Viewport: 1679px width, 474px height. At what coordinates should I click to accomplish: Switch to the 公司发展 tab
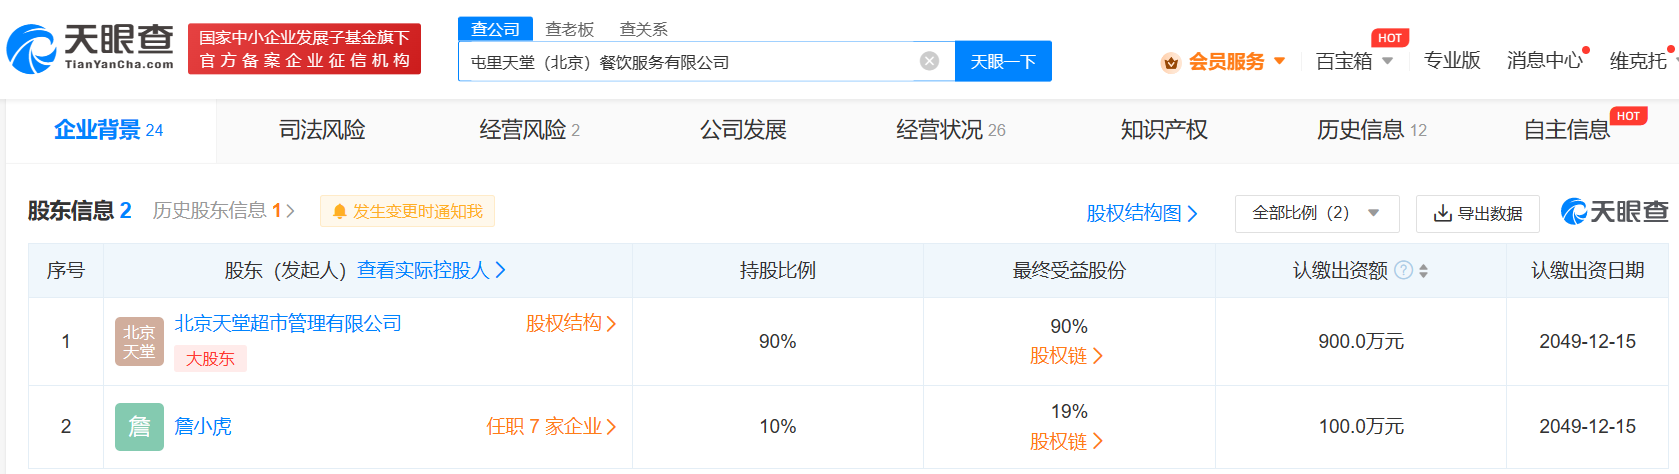coord(743,130)
